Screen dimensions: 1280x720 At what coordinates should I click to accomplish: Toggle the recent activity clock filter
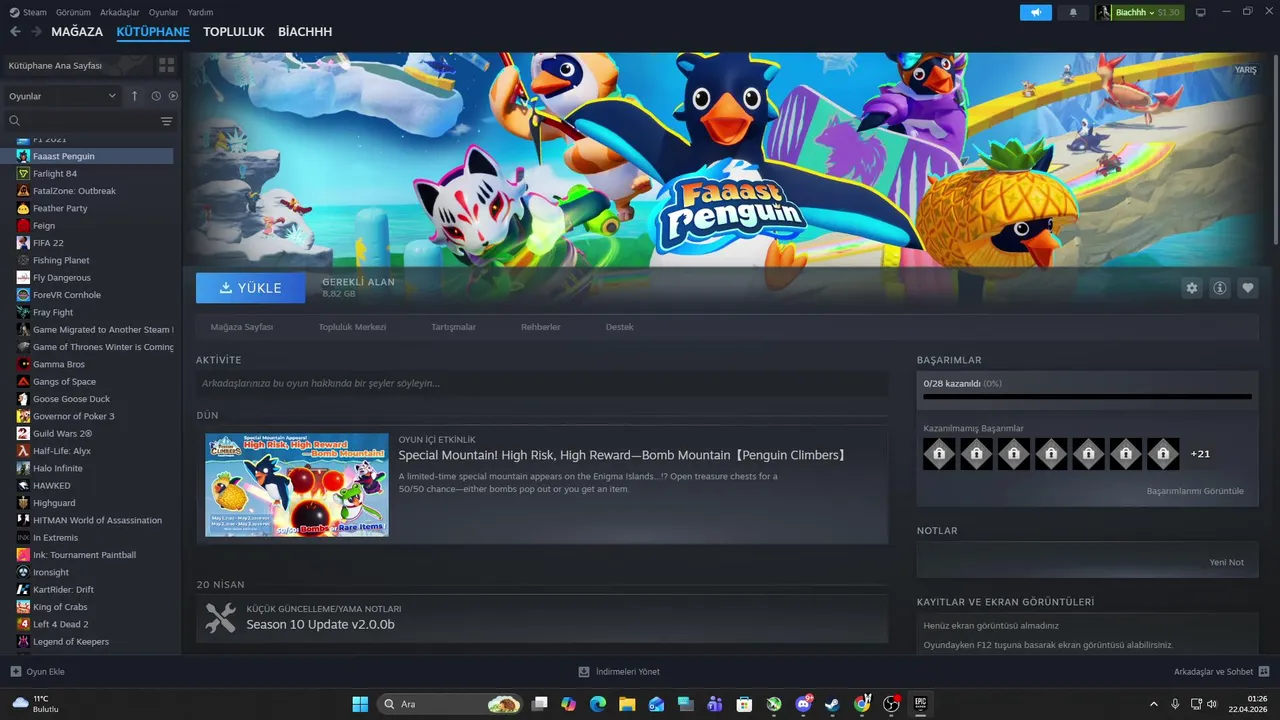(x=156, y=96)
